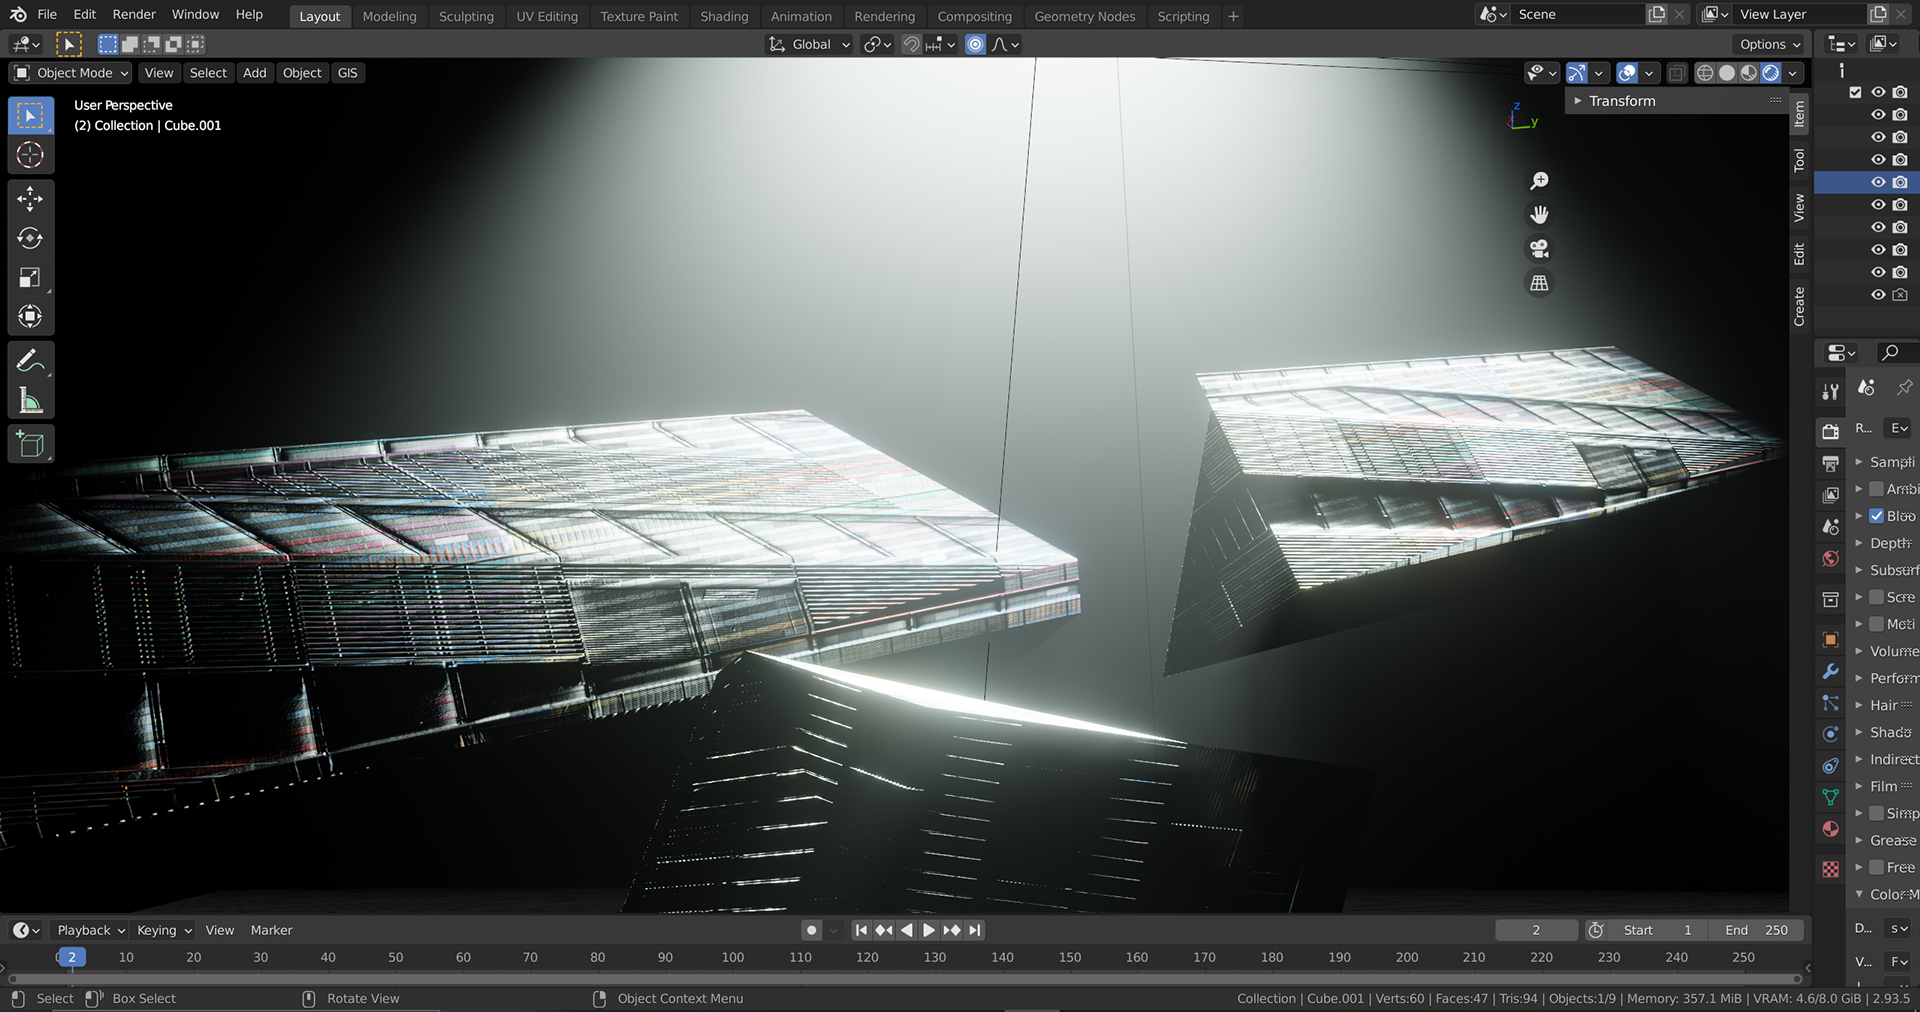Image resolution: width=1920 pixels, height=1012 pixels.
Task: Open the Modifier properties wrench tab
Action: coord(1830,671)
